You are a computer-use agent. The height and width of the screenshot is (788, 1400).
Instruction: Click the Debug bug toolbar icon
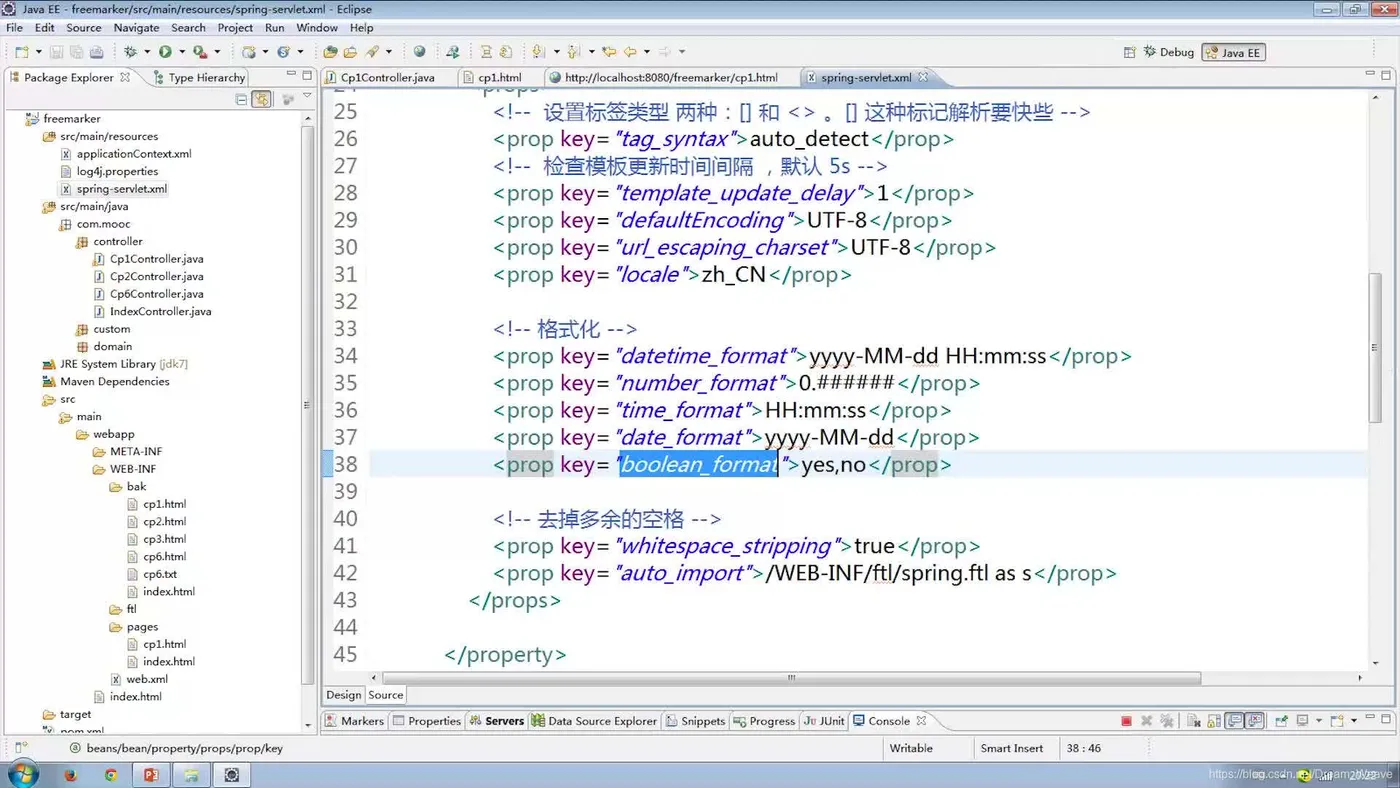point(131,52)
